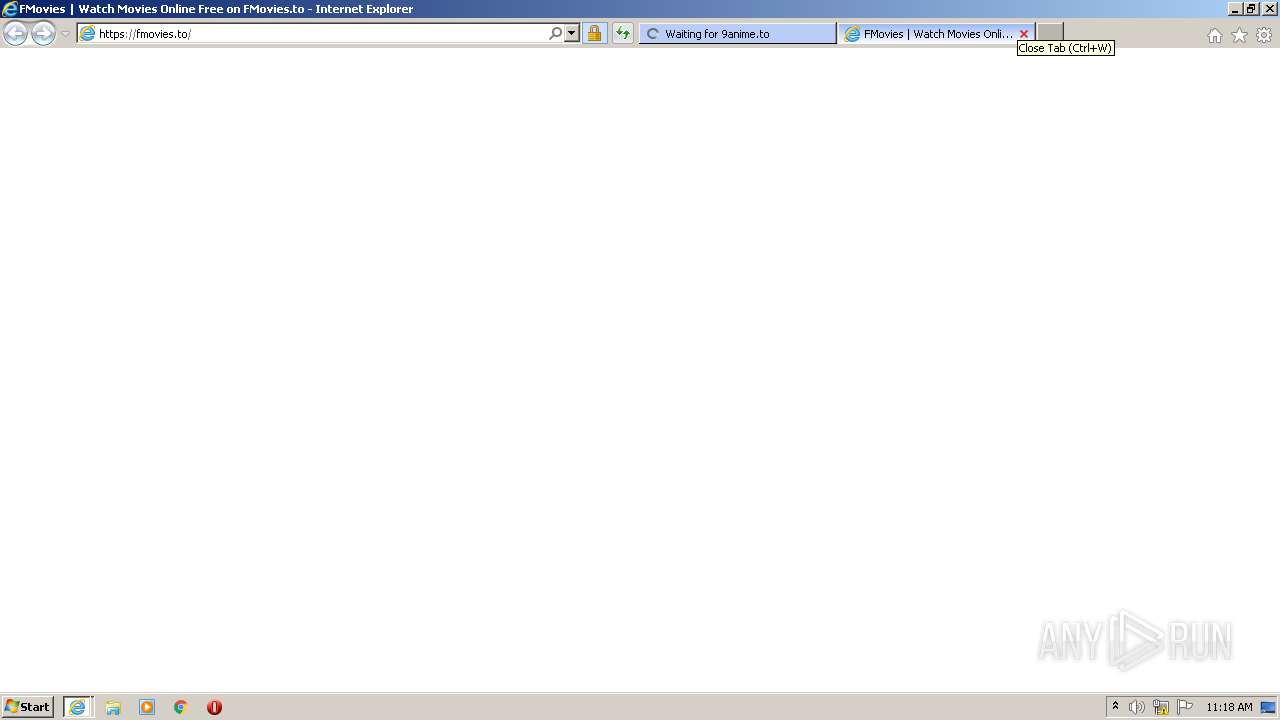Image resolution: width=1280 pixels, height=720 pixels.
Task: Select the FMovies | Watch Movies Online tab
Action: tap(928, 33)
